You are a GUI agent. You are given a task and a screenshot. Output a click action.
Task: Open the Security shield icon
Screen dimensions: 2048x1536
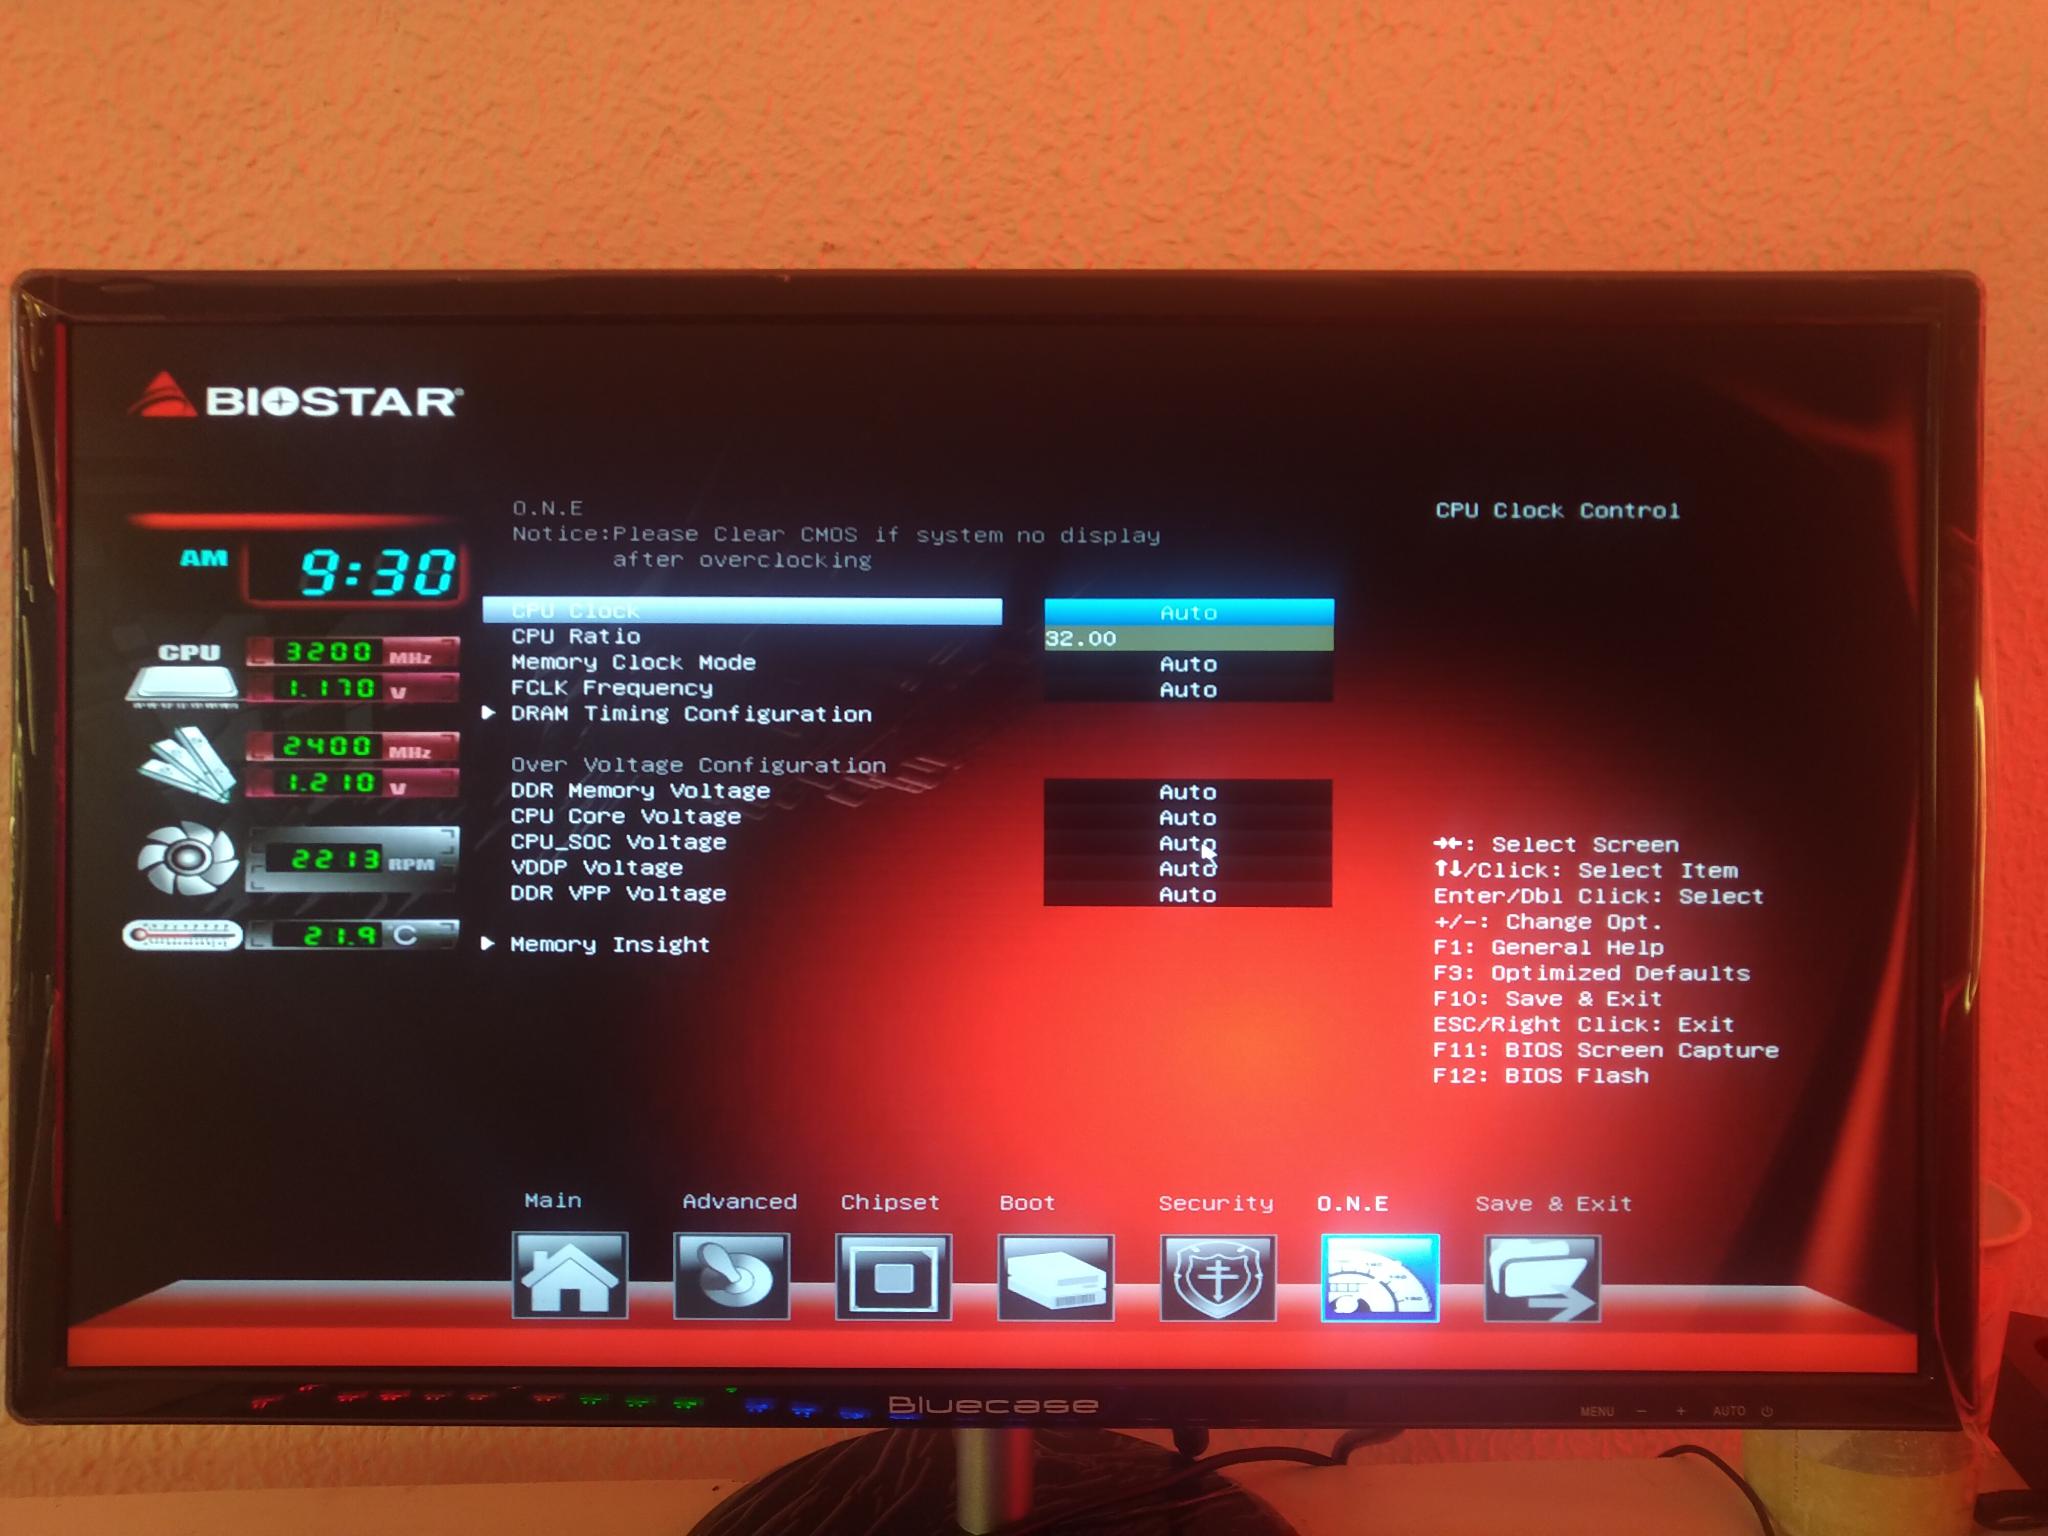[x=1218, y=1279]
